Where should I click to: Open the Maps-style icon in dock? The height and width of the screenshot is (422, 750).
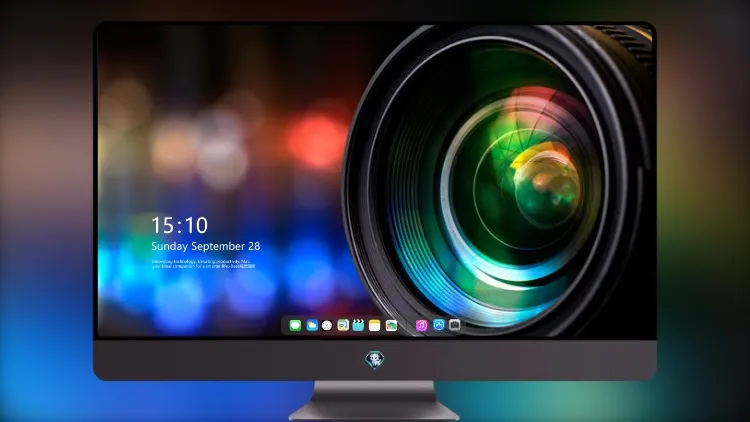pyautogui.click(x=343, y=325)
